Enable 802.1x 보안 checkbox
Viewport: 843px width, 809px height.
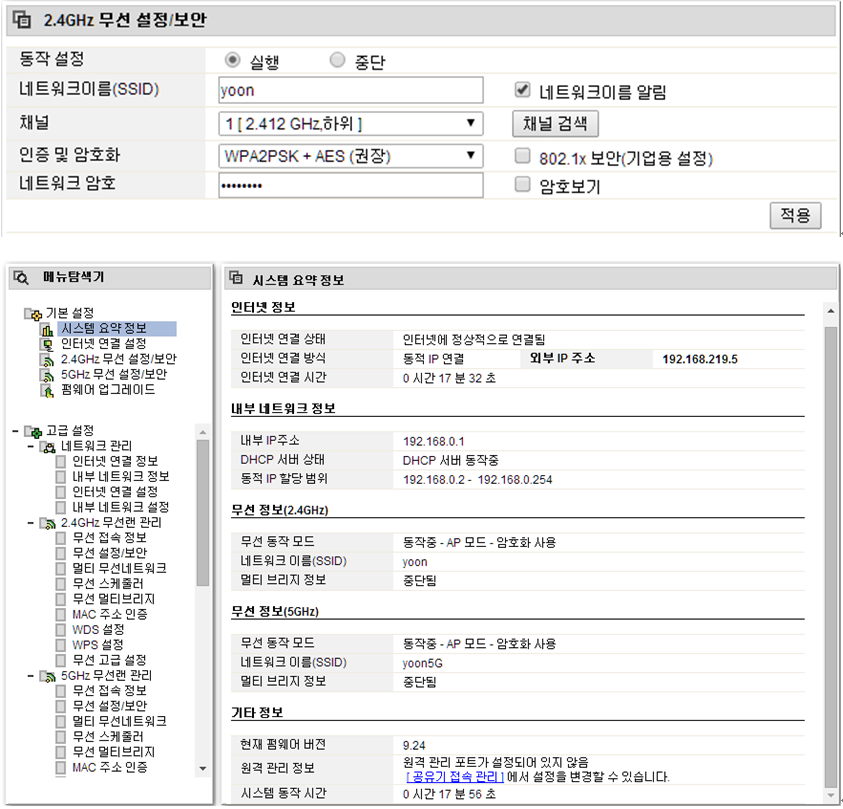(x=523, y=156)
